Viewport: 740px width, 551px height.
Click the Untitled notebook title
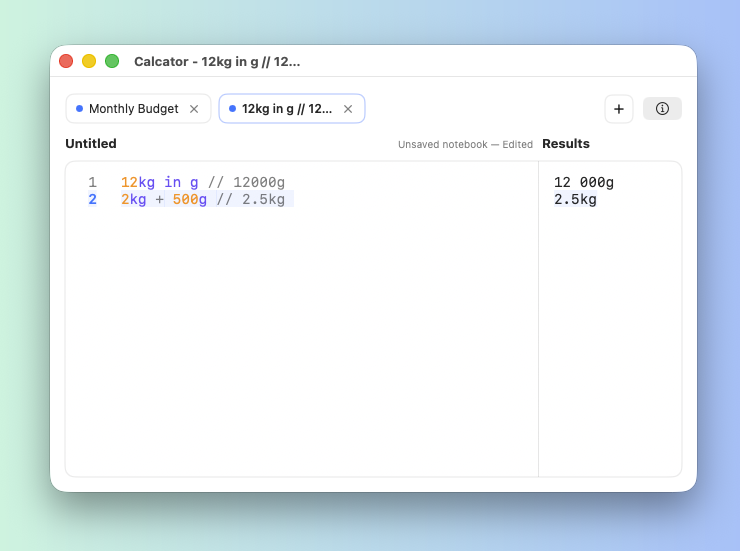click(x=91, y=144)
